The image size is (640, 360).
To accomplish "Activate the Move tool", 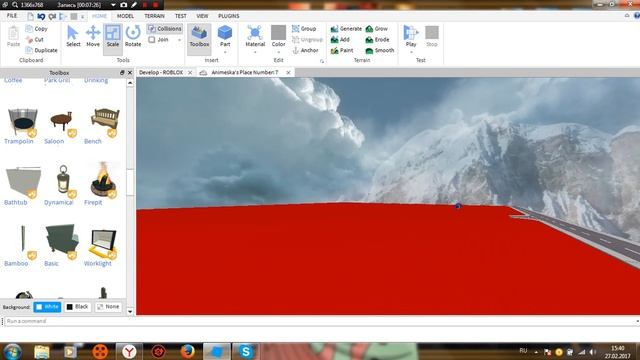I will [93, 36].
